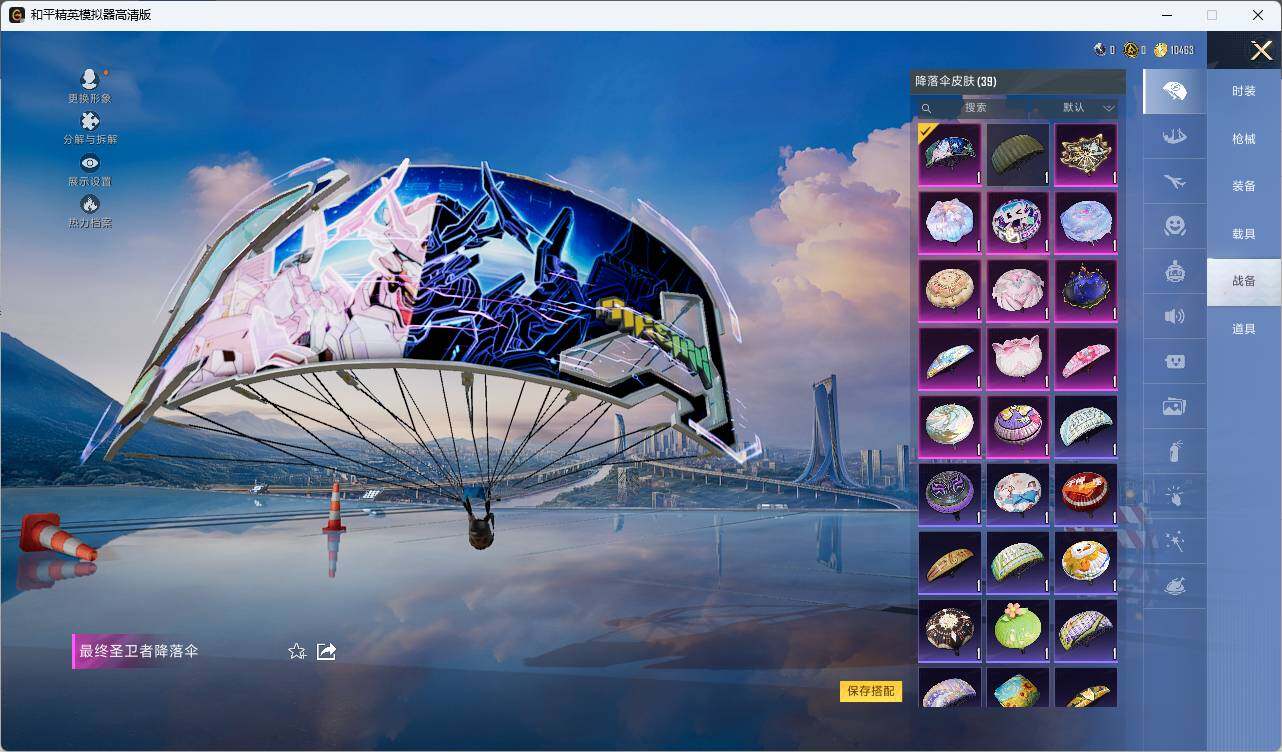The image size is (1282, 752).
Task: Select the default olive green parachute
Action: click(x=1018, y=154)
